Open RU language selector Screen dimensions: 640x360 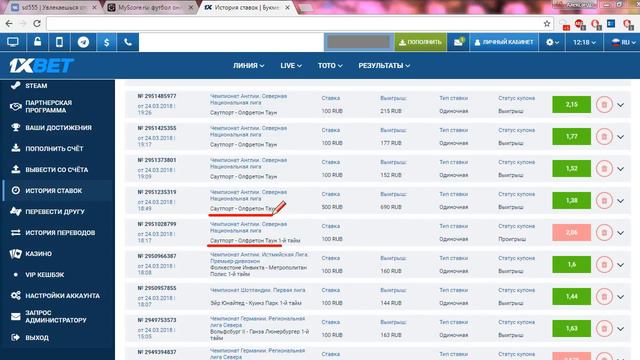[623, 42]
